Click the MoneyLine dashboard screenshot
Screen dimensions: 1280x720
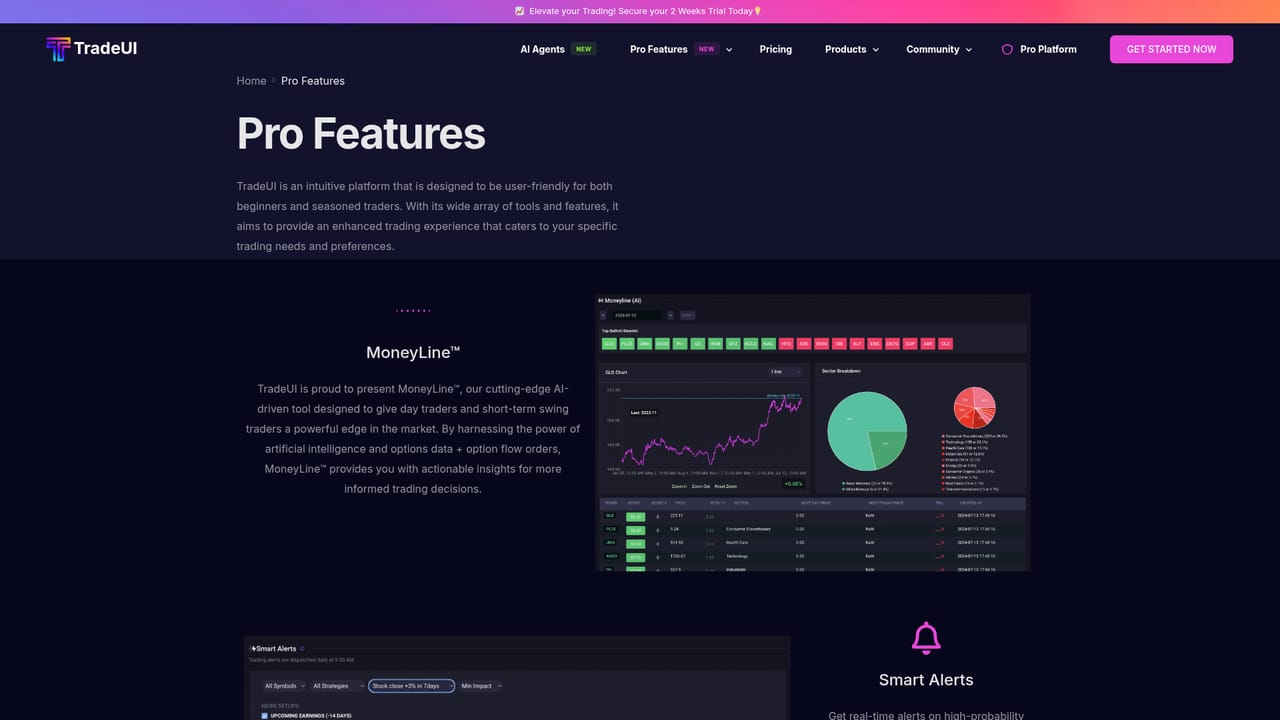(x=813, y=432)
